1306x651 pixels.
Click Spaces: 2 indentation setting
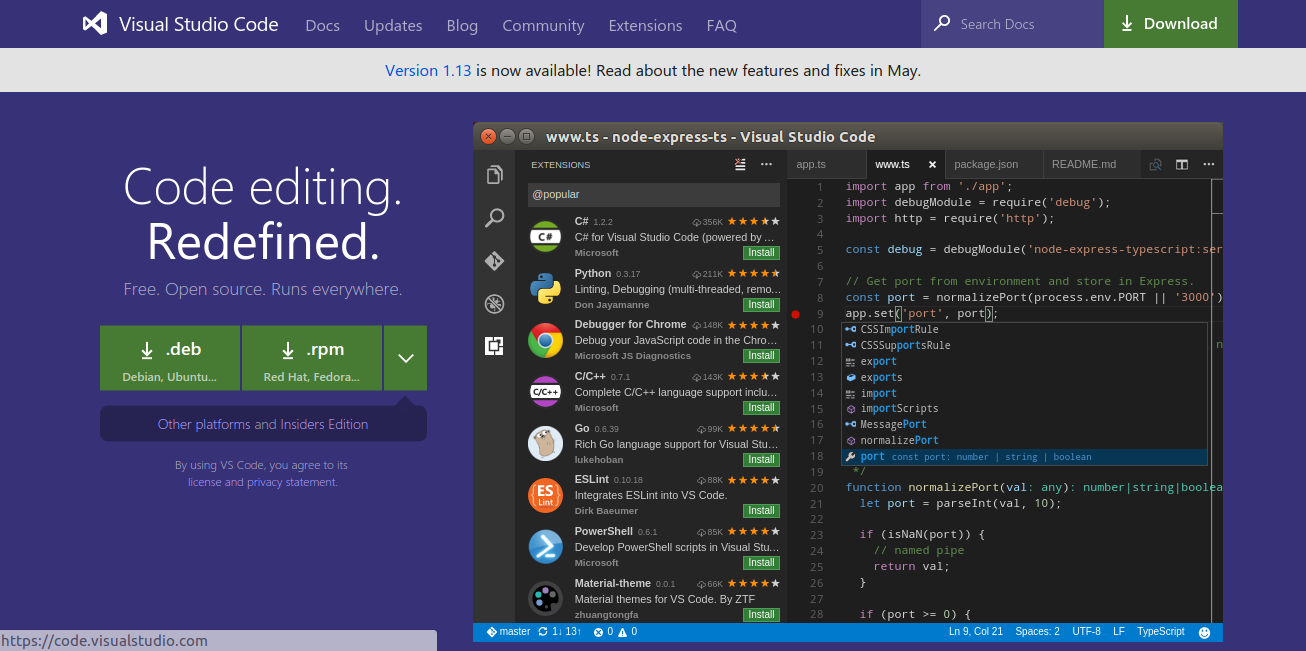(1037, 632)
